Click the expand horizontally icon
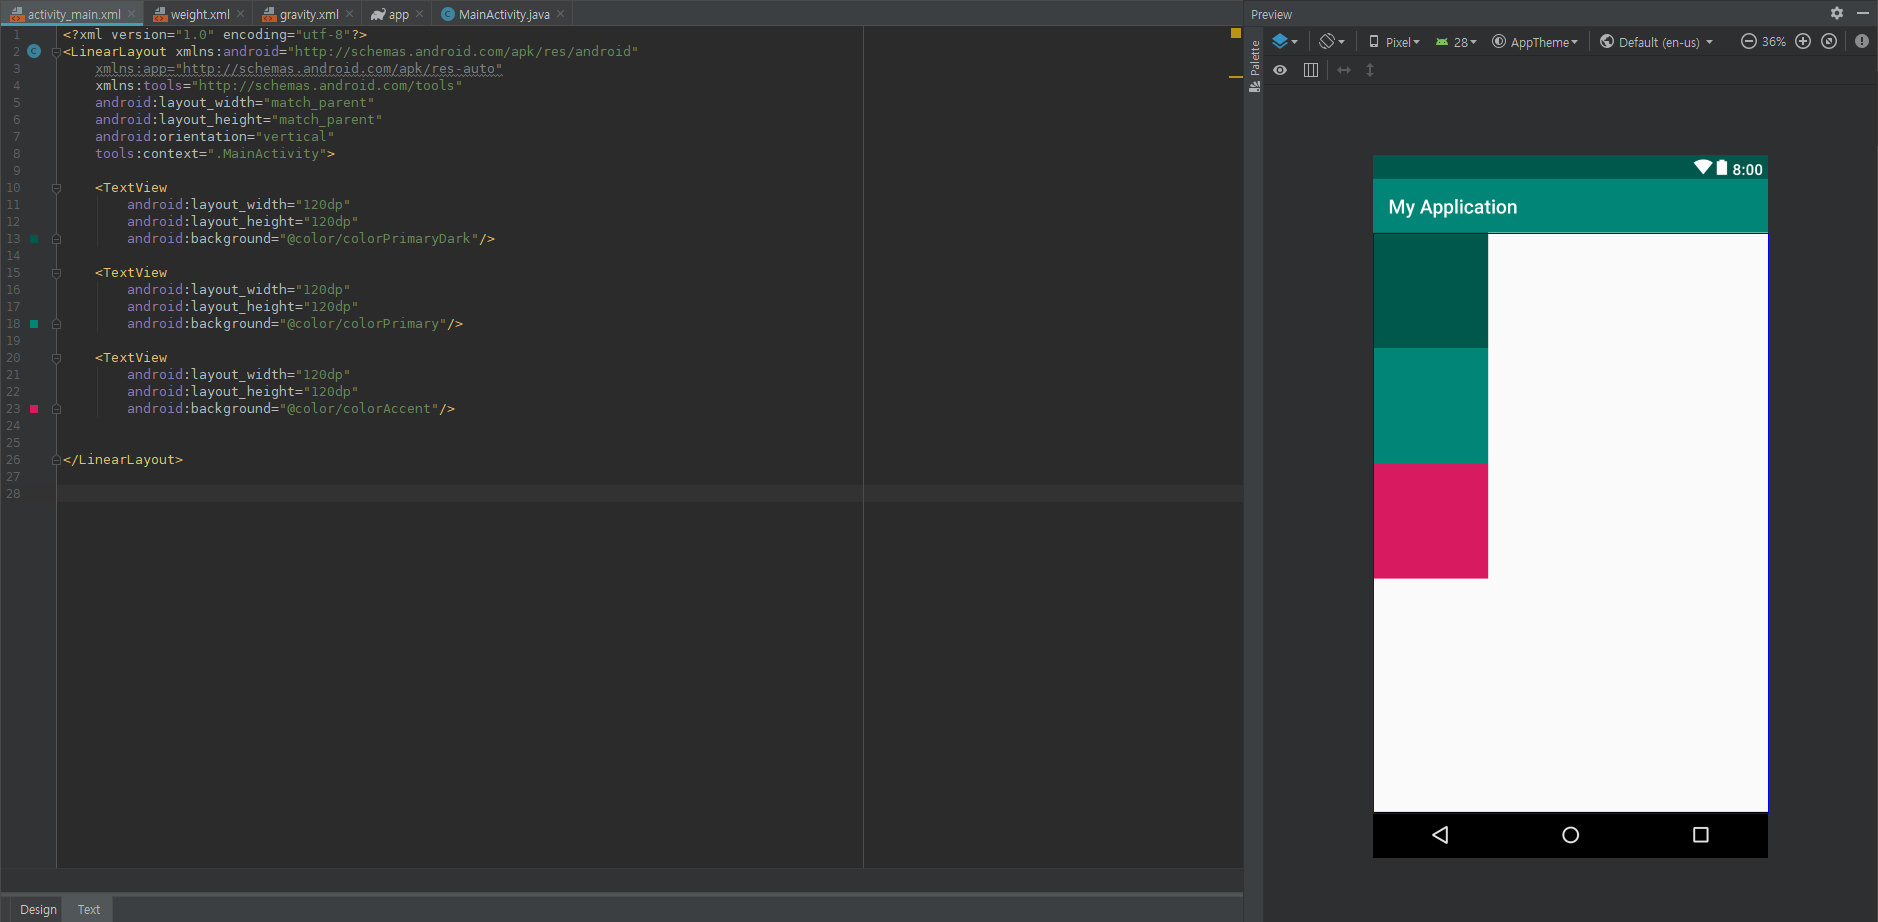Screen dimensions: 1878x922 pos(1344,70)
